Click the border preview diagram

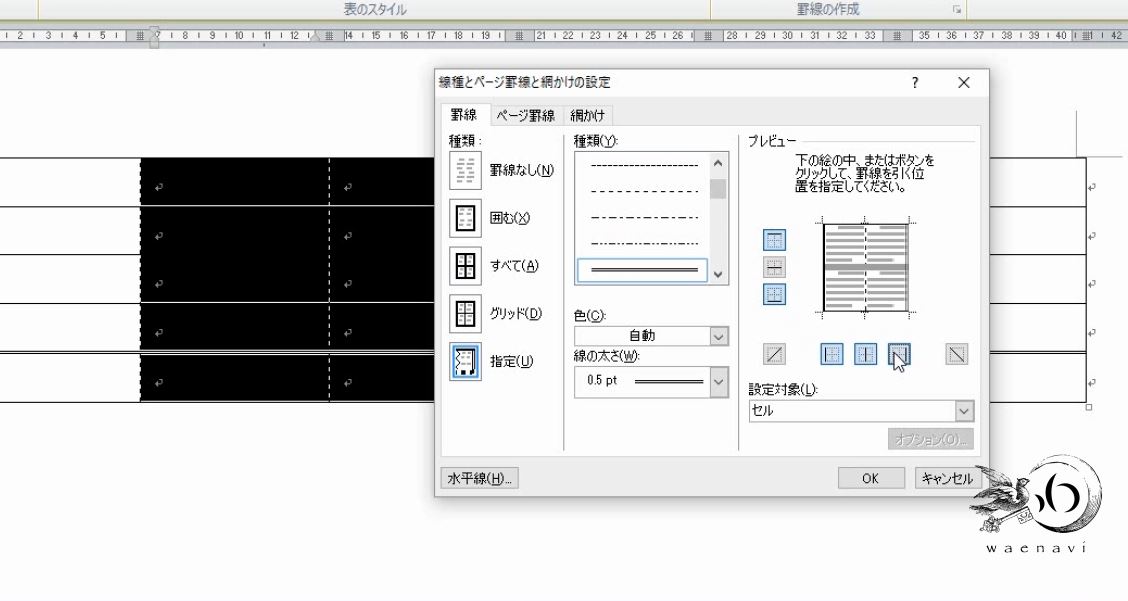(865, 267)
